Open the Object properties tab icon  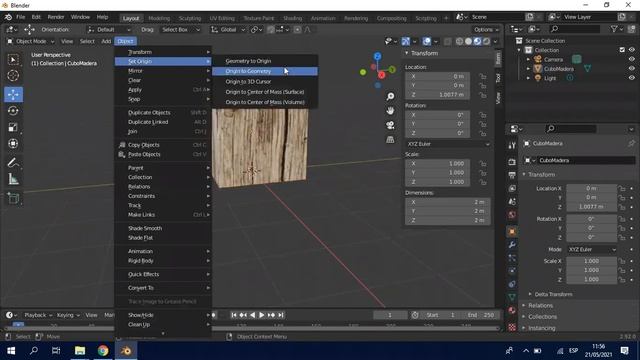coord(512,231)
